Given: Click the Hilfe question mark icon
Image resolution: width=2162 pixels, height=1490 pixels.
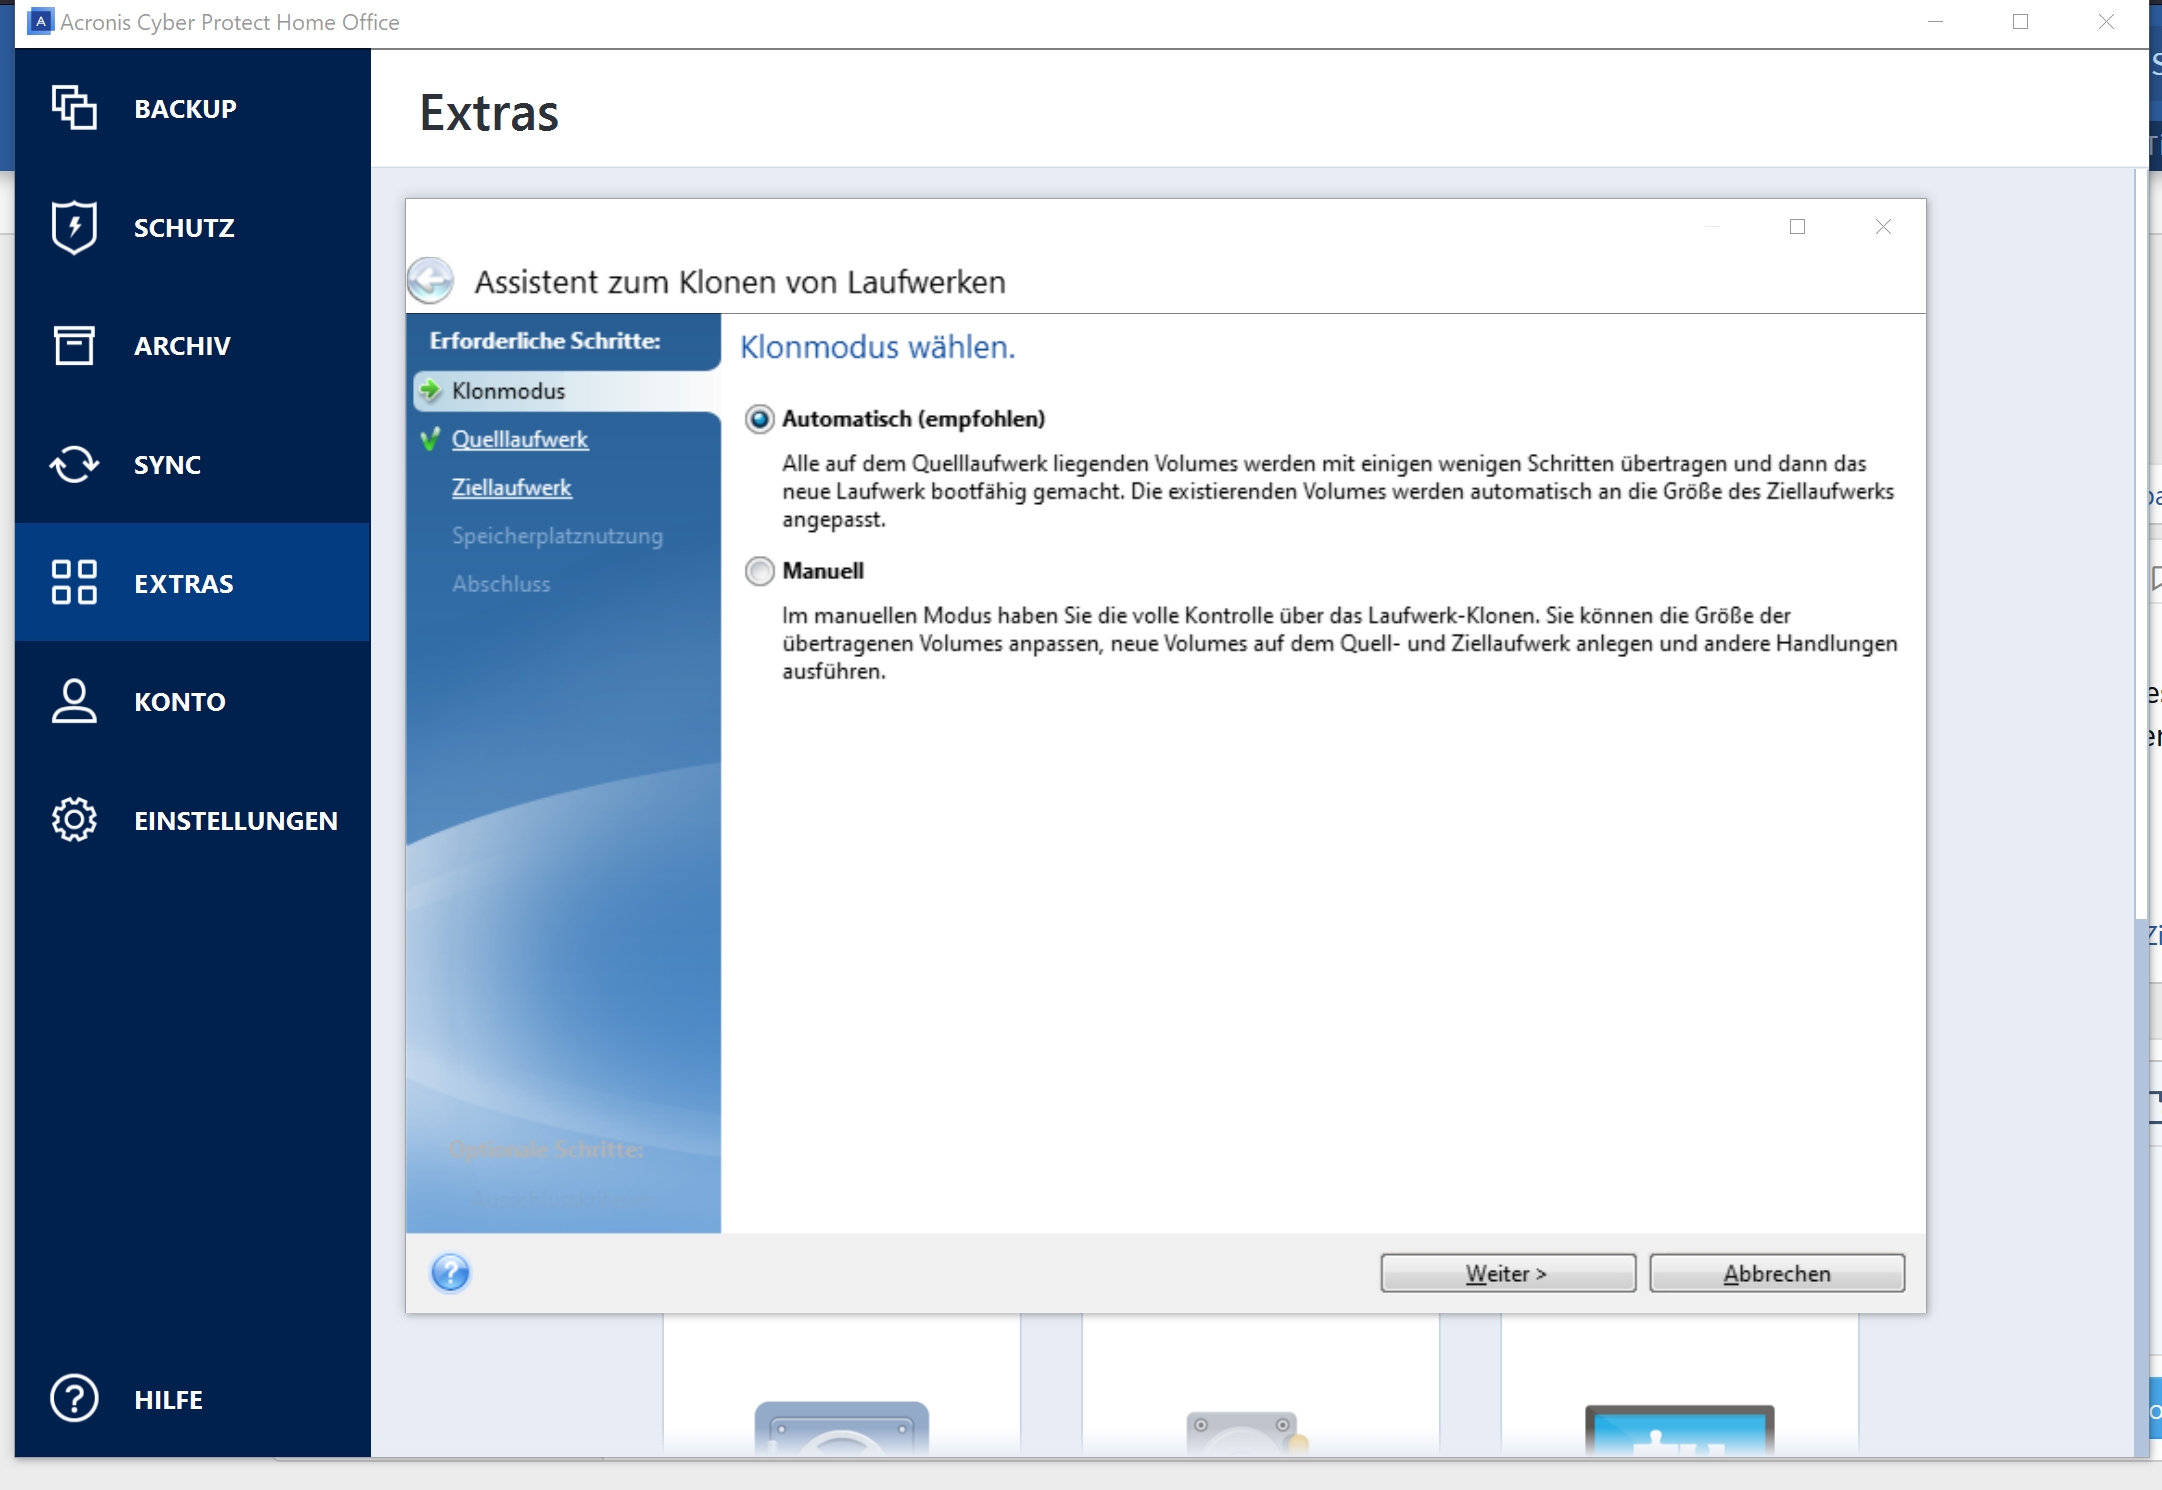Looking at the screenshot, I should 74,1398.
